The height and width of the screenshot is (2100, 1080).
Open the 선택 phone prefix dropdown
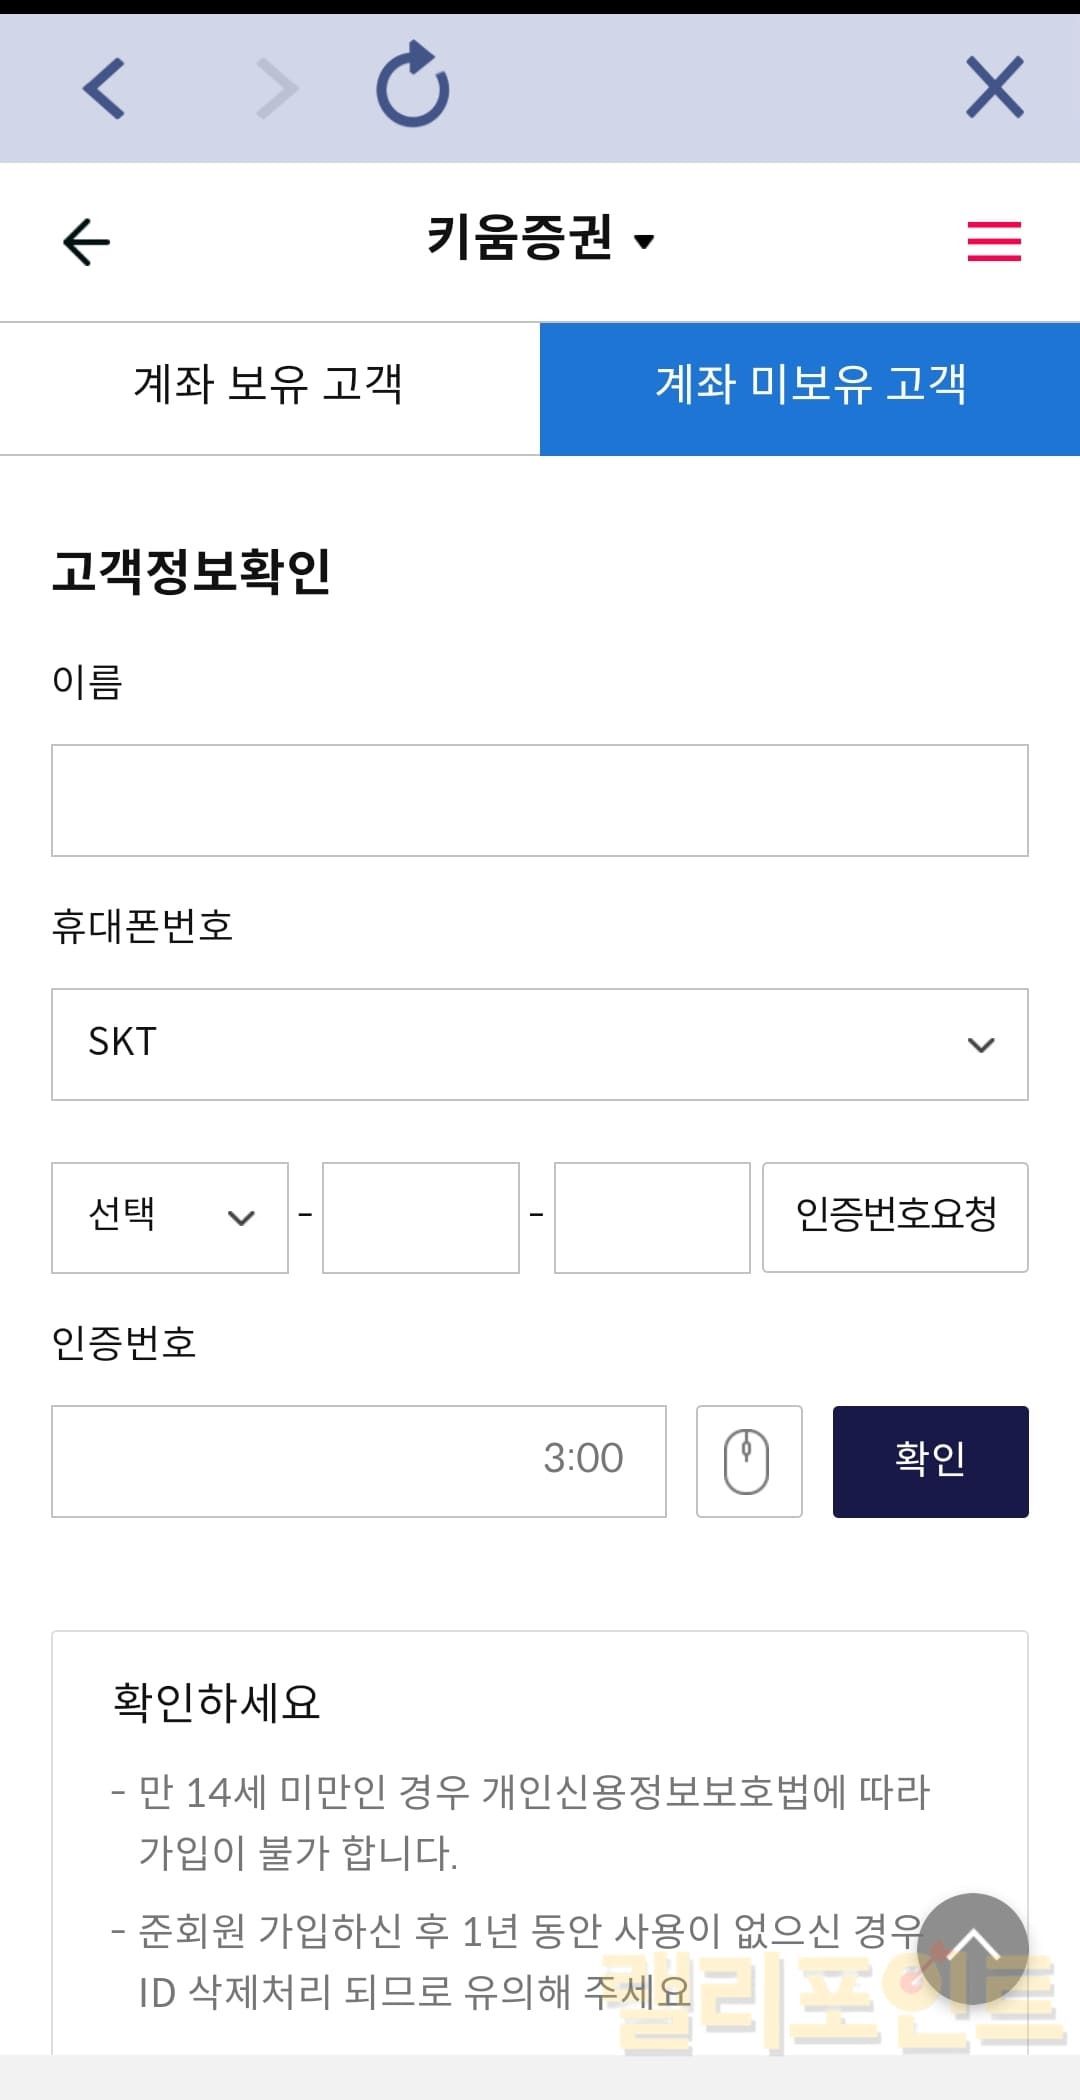click(169, 1217)
